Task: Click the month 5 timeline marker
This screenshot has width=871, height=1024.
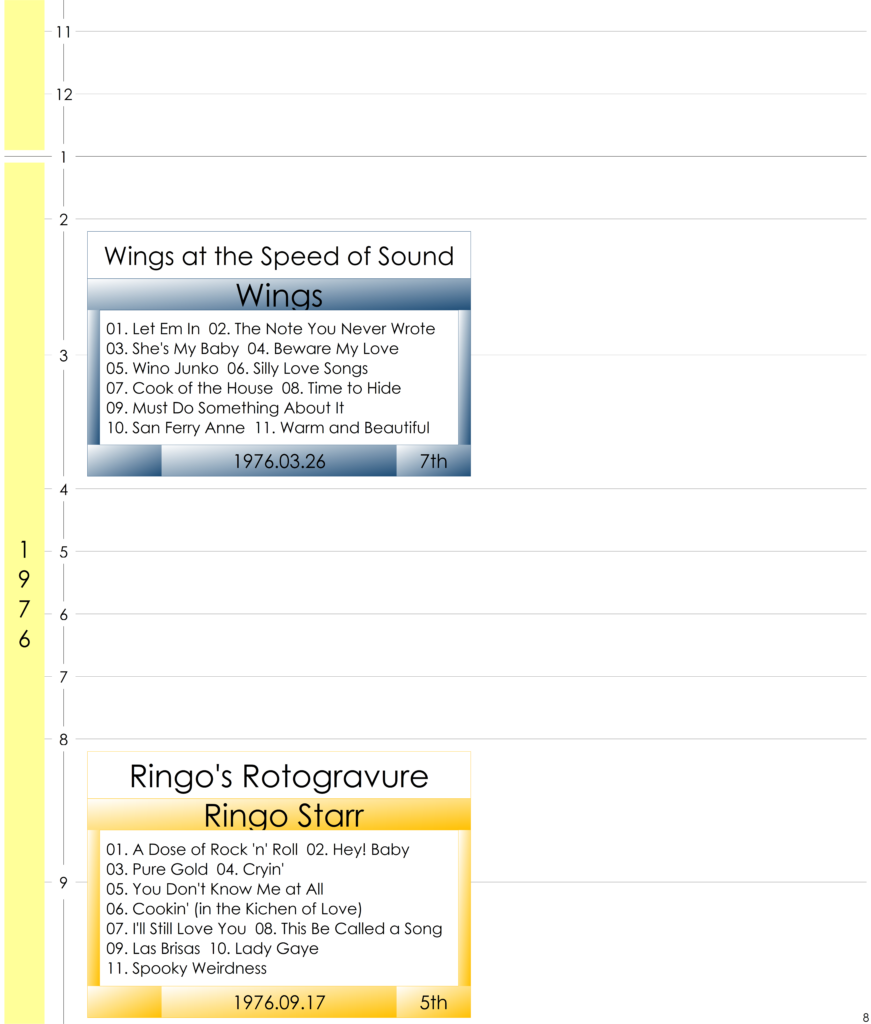Action: [63, 552]
